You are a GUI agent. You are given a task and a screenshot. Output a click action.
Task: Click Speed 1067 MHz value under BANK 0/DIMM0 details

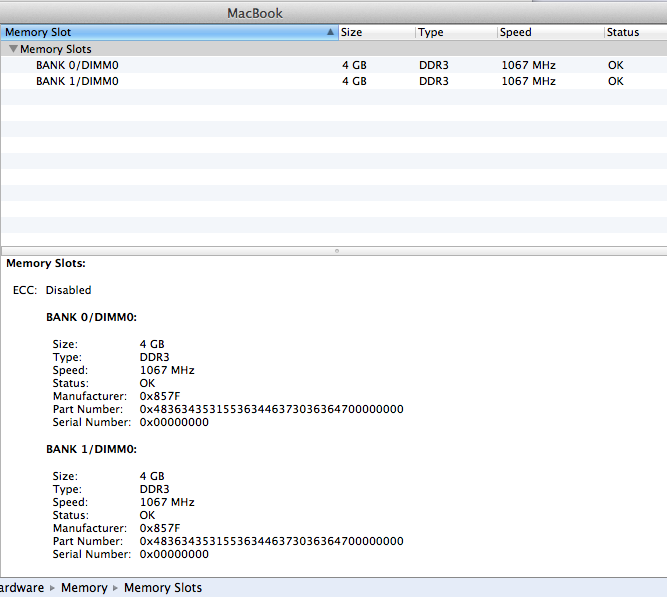tap(167, 370)
